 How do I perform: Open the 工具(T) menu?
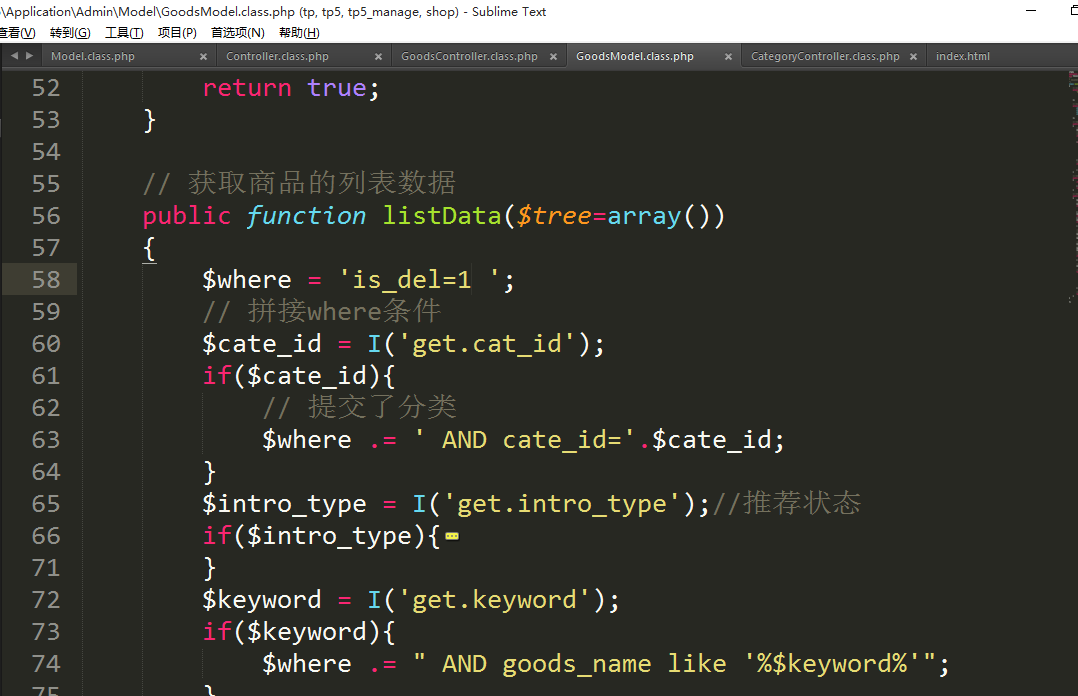(x=124, y=33)
